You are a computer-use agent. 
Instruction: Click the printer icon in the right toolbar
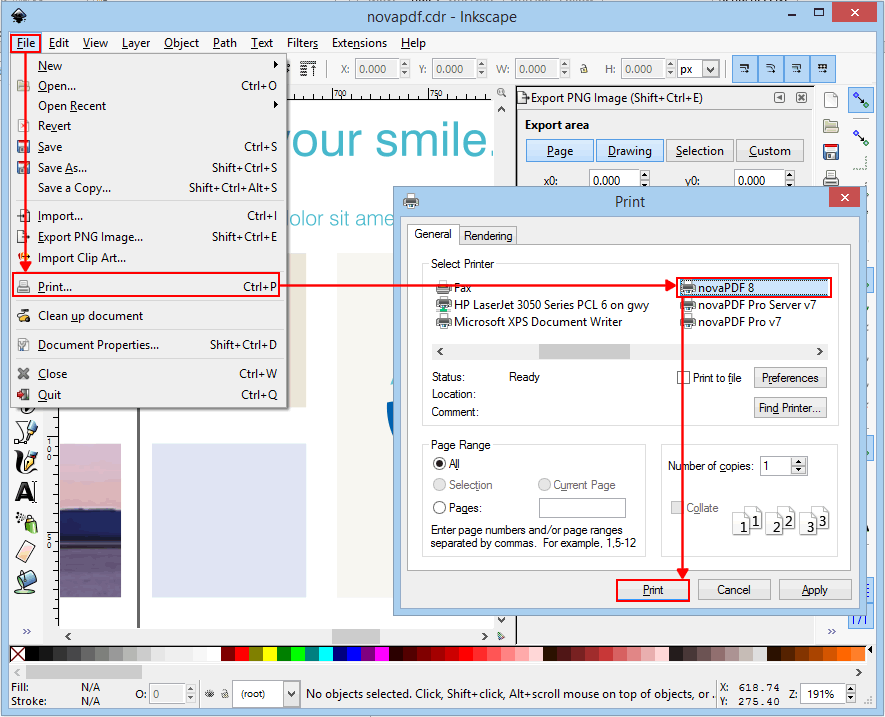[831, 178]
